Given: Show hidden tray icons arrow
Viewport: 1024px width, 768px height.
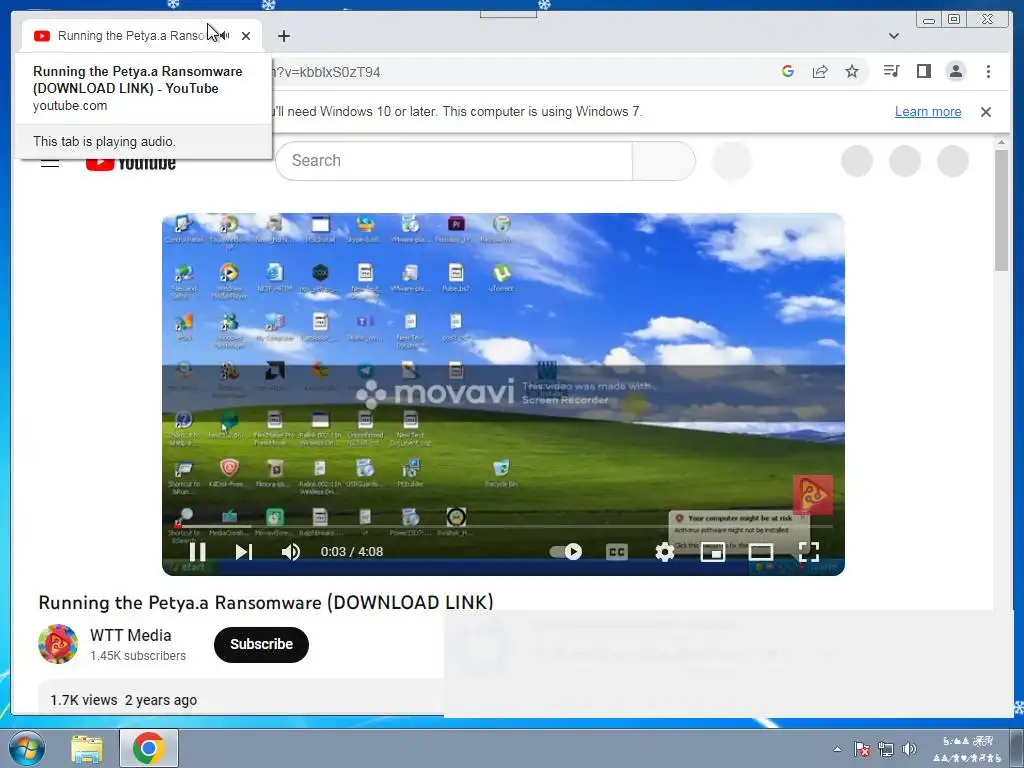Looking at the screenshot, I should click(x=837, y=749).
